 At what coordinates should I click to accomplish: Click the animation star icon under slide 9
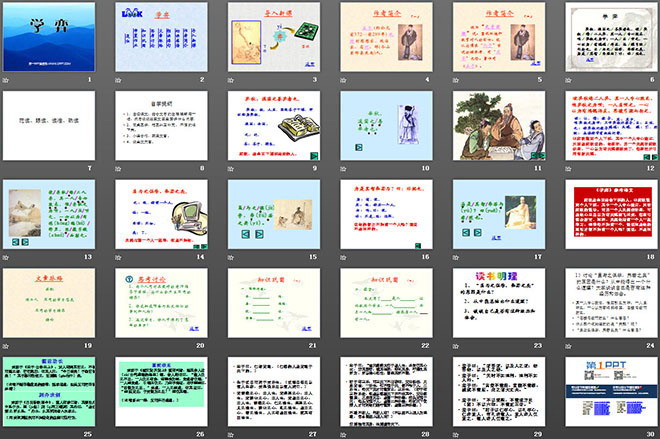coord(231,169)
